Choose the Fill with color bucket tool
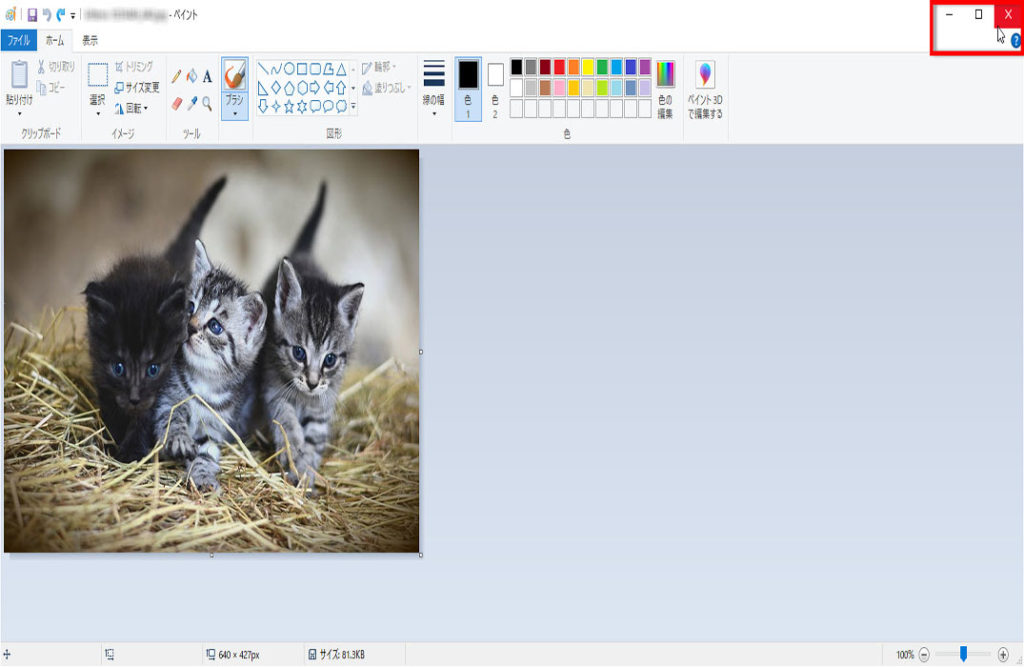Viewport: 1024px width, 667px height. coord(192,76)
